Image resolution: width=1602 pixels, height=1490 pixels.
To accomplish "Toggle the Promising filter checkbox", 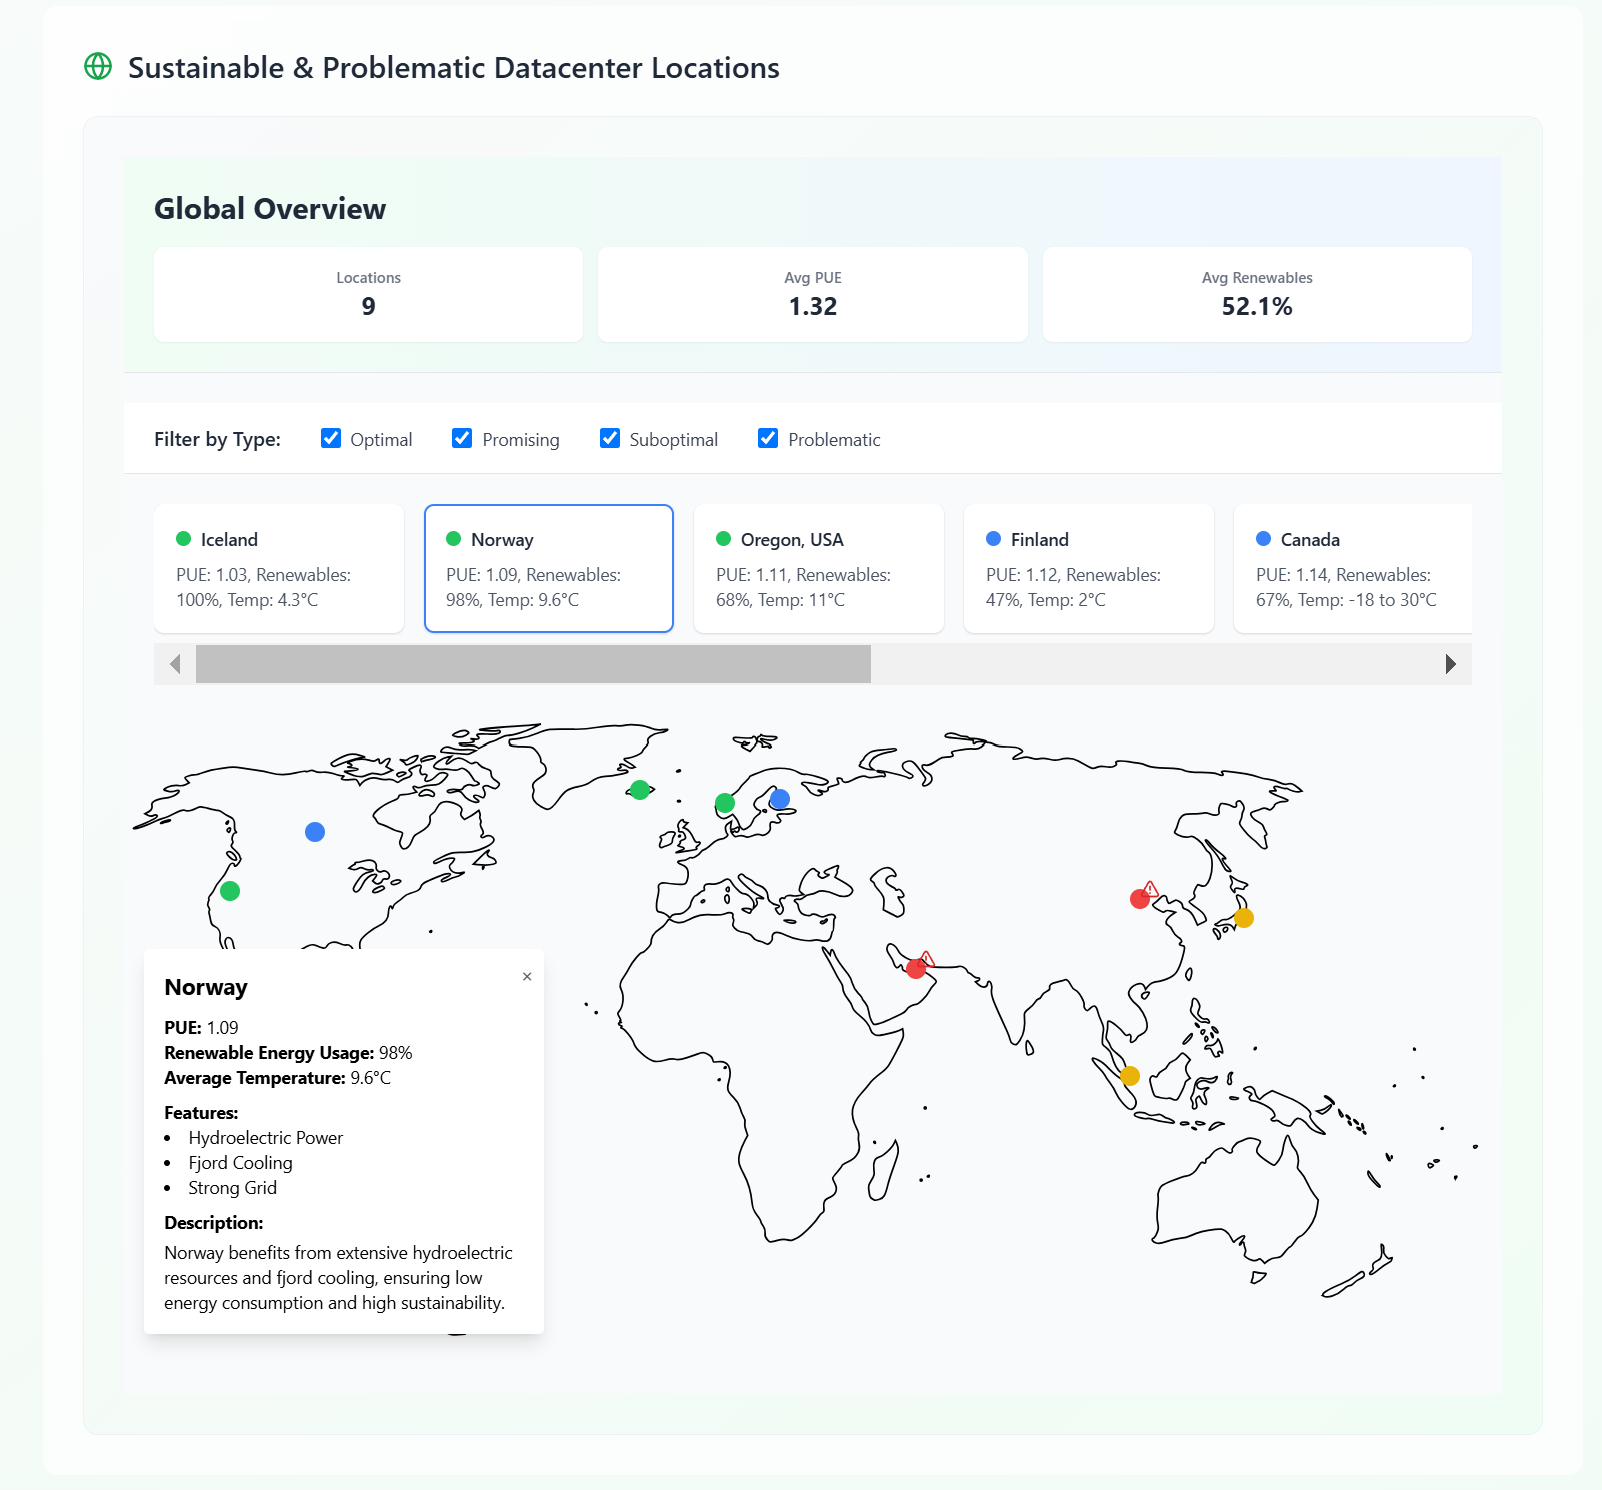I will pos(462,439).
